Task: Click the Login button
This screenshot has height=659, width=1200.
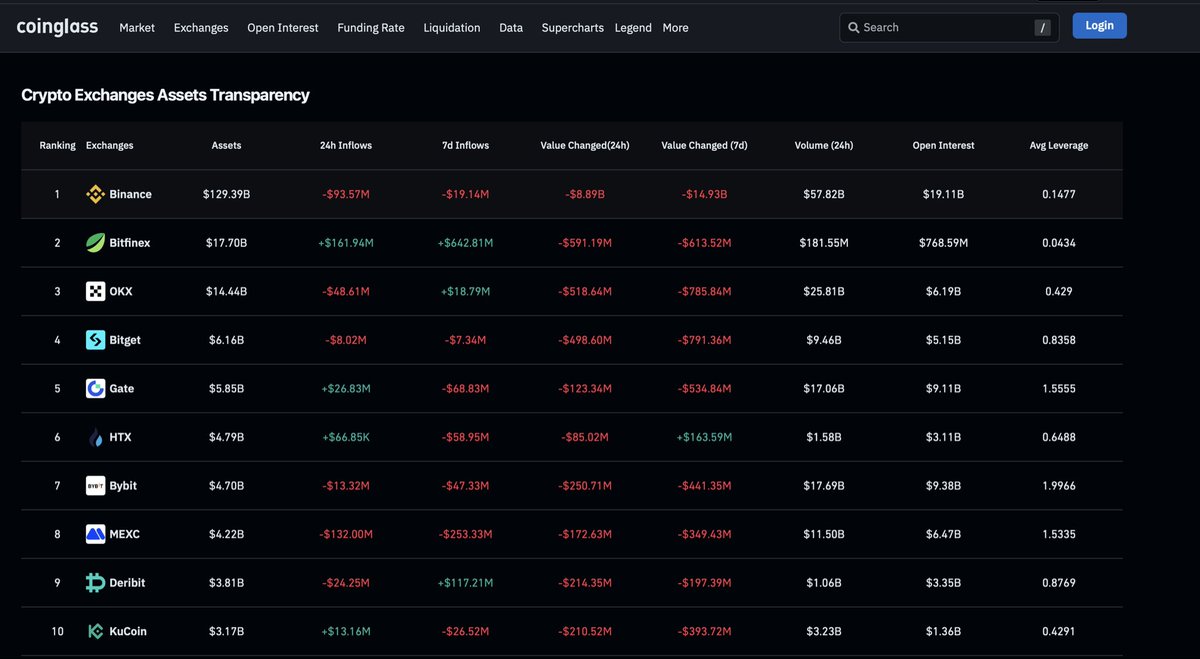Action: pyautogui.click(x=1099, y=26)
